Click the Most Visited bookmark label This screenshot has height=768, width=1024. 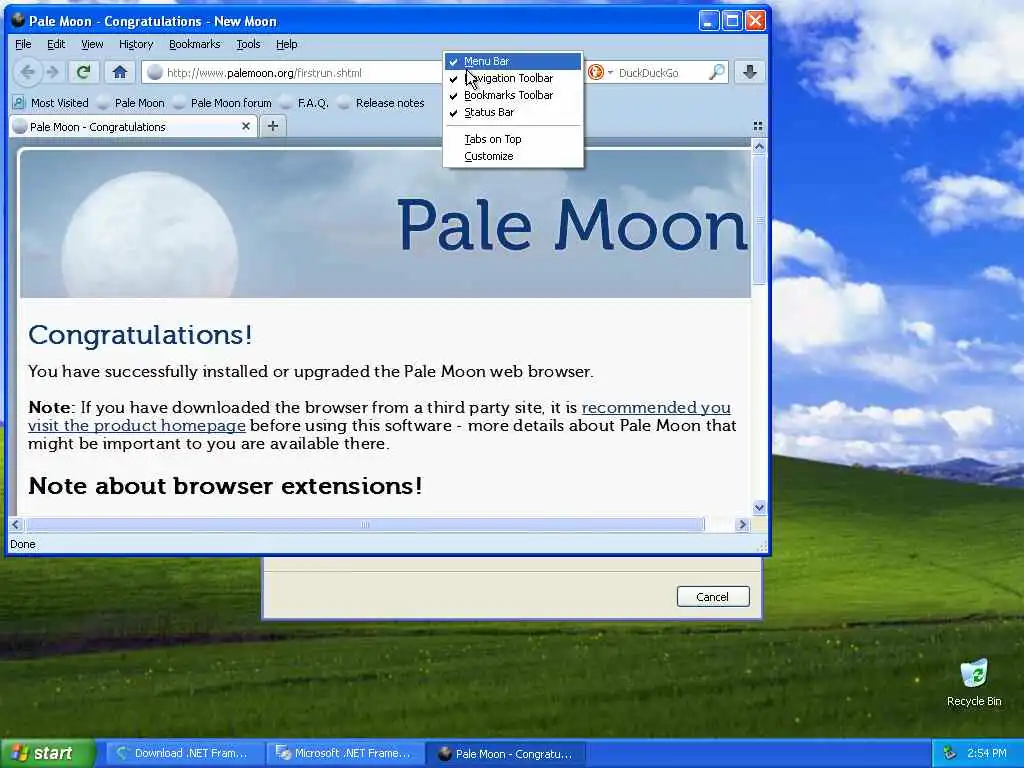(59, 103)
